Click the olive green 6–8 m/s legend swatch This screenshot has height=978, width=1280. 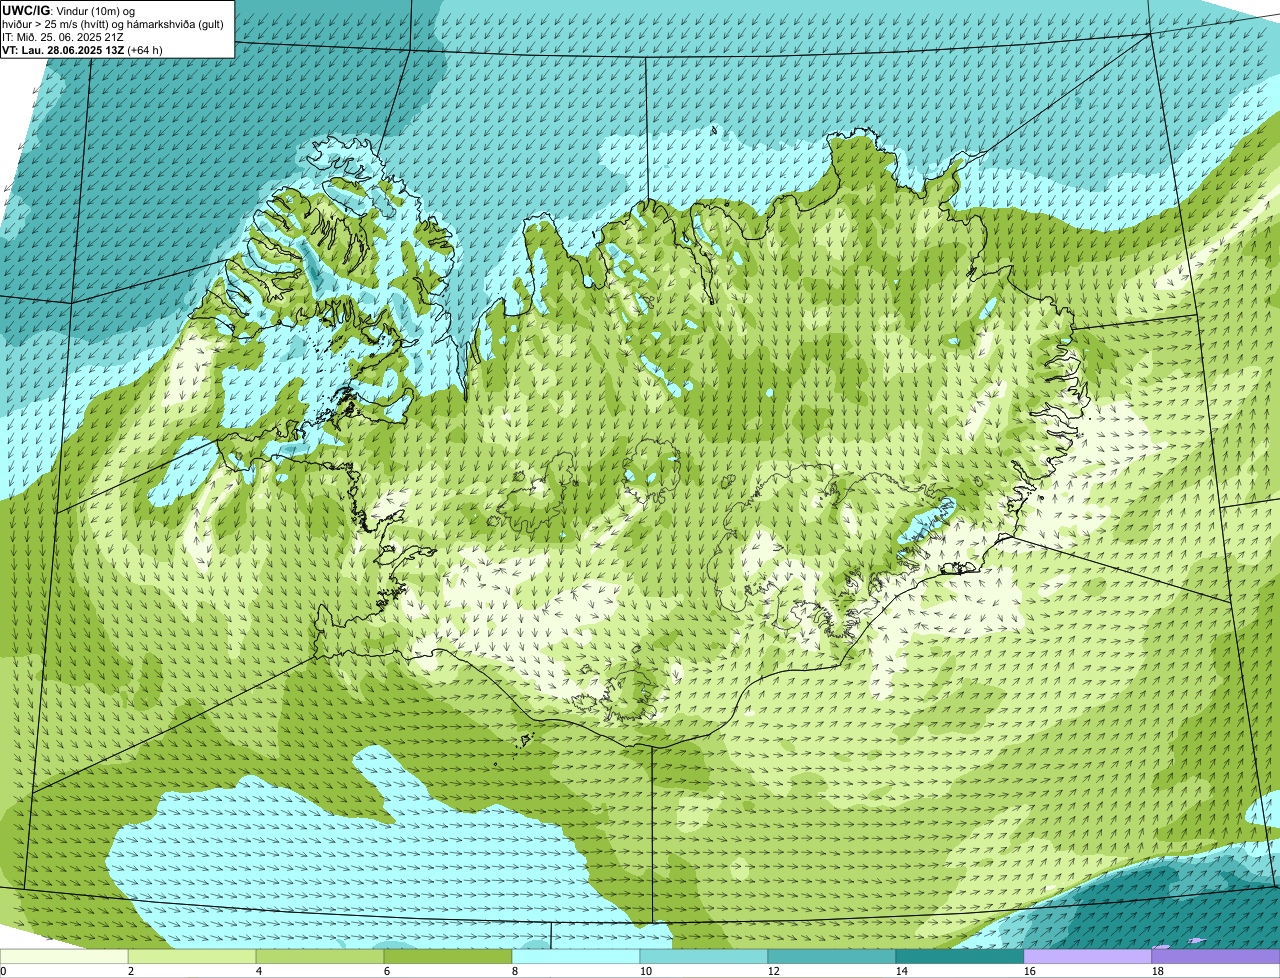[448, 957]
